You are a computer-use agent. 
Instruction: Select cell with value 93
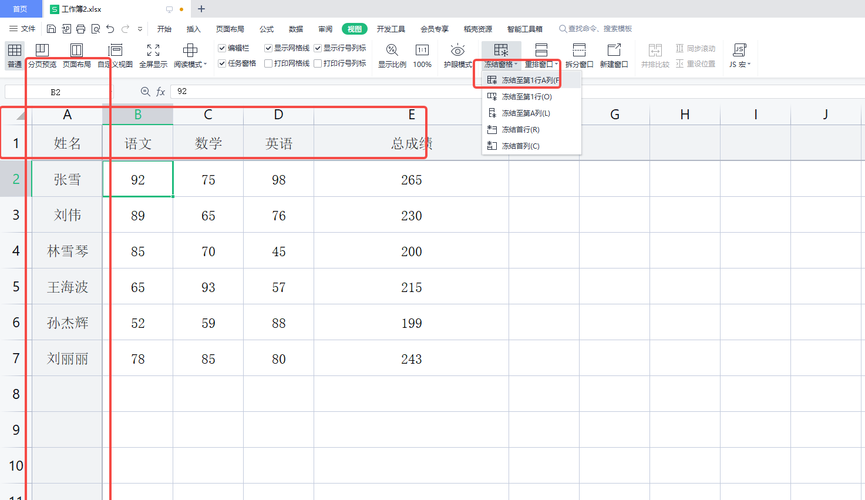point(208,287)
